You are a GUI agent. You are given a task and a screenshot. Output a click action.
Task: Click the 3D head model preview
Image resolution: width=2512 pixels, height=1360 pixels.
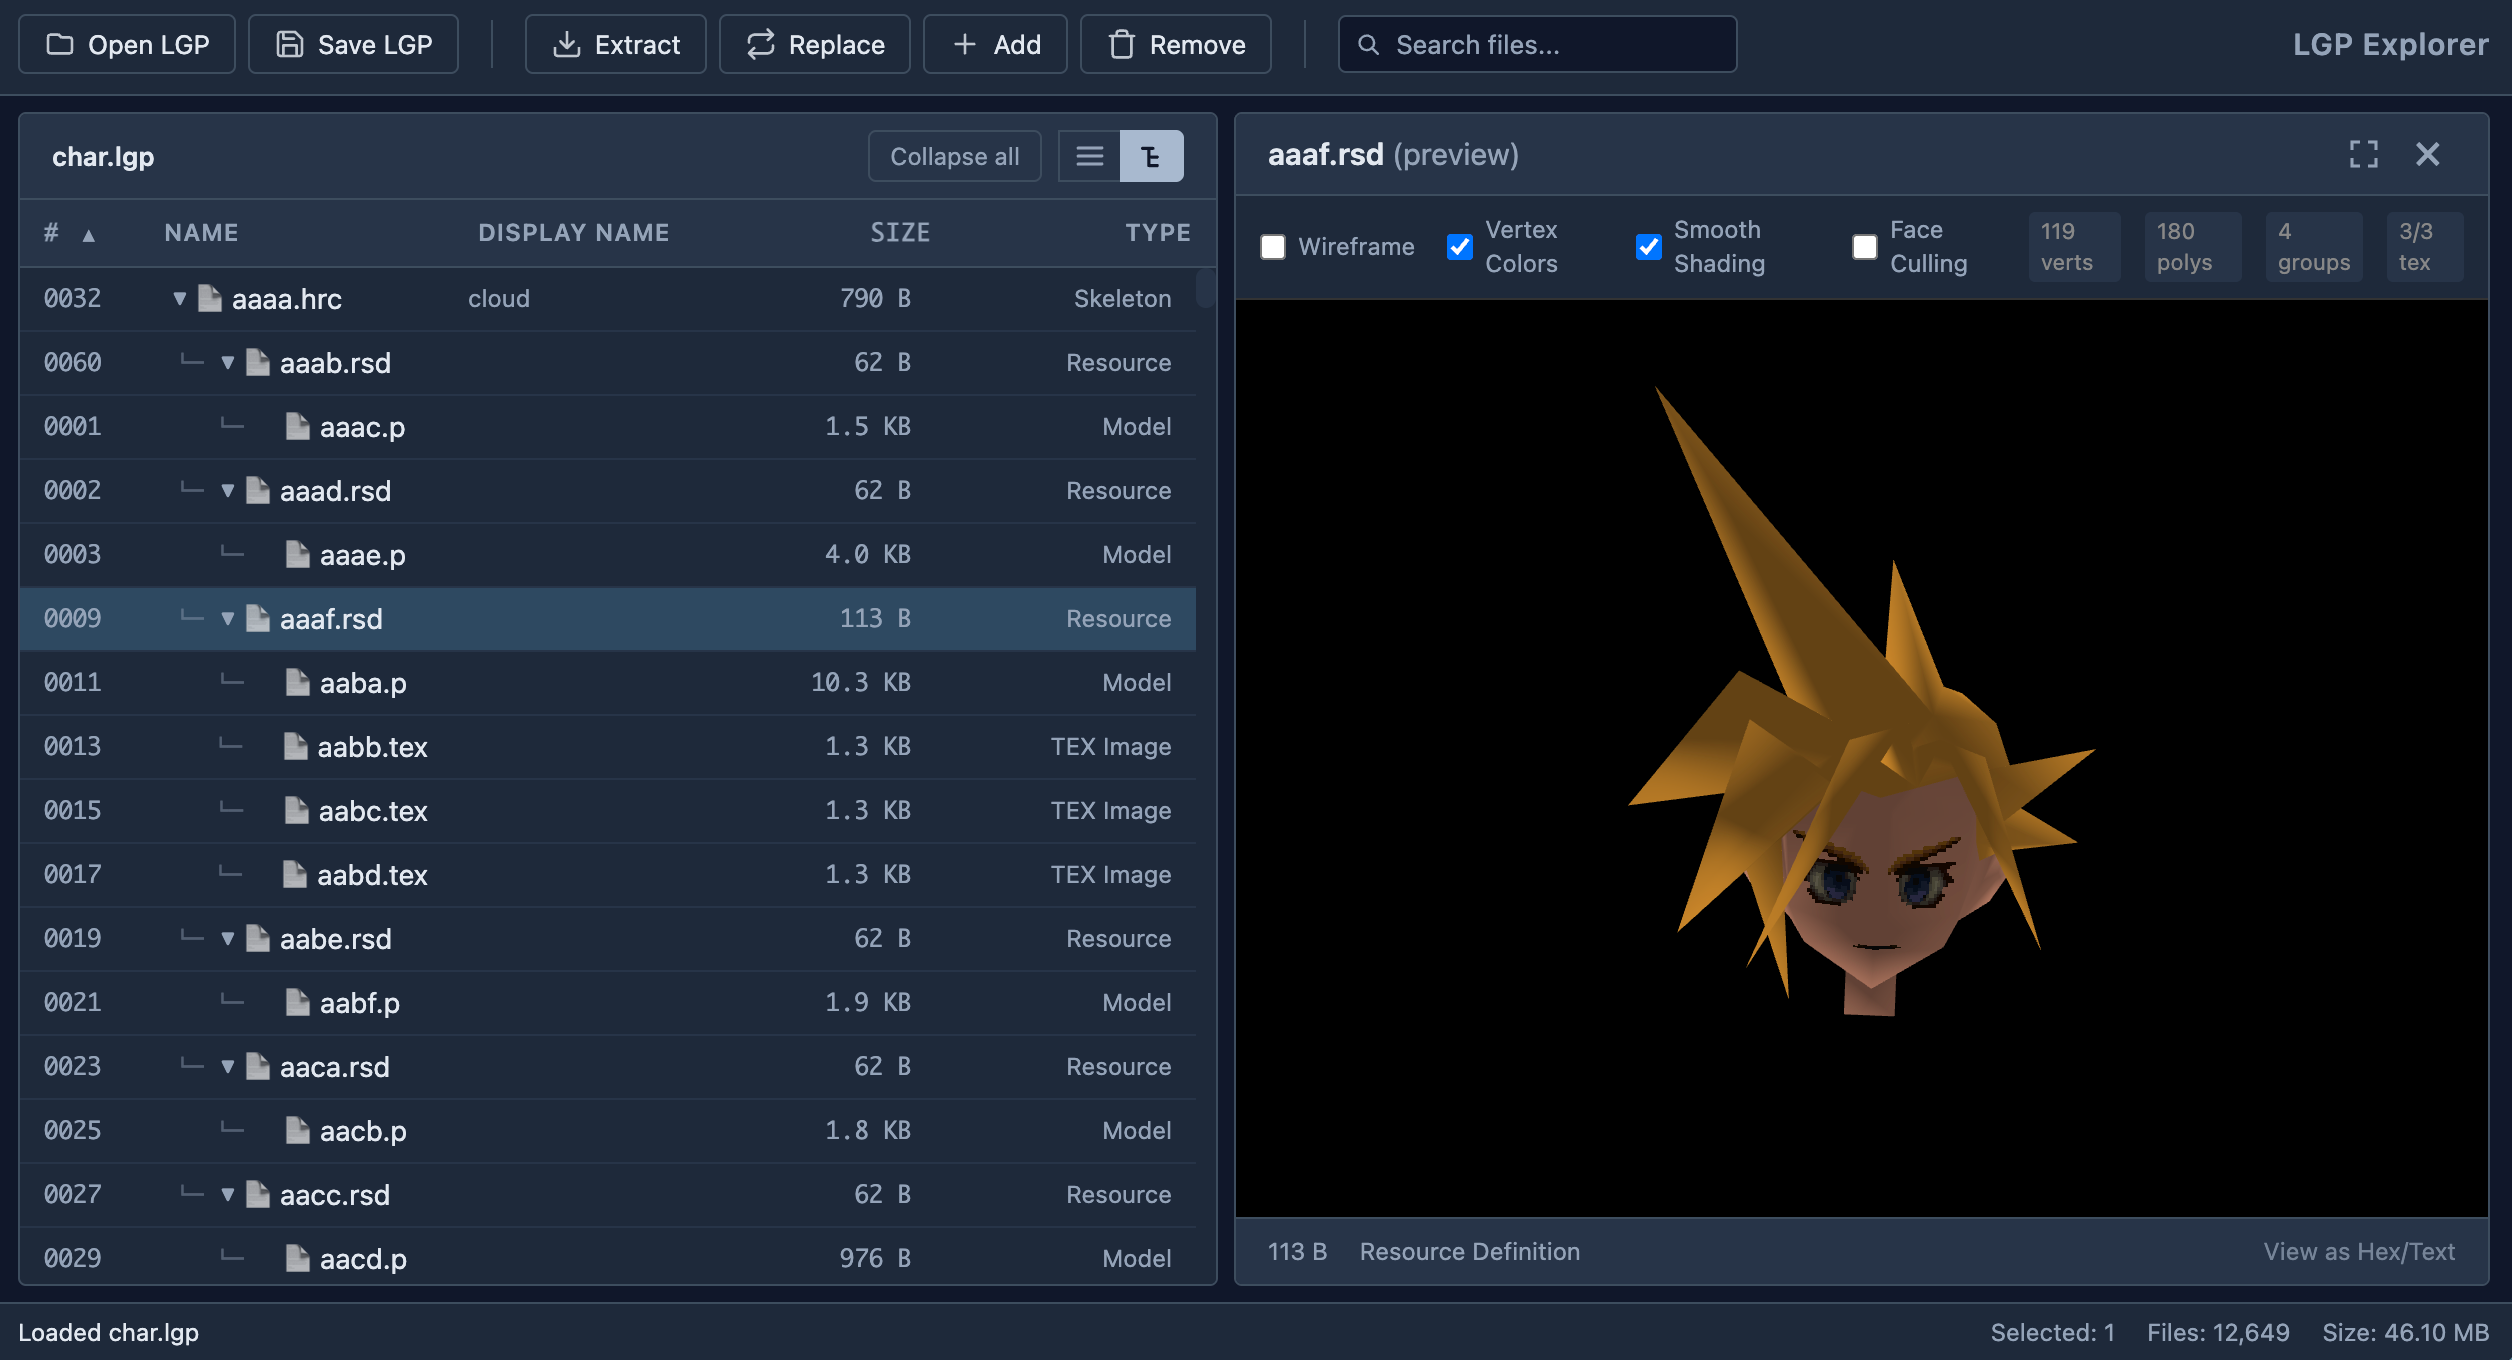click(x=1861, y=758)
